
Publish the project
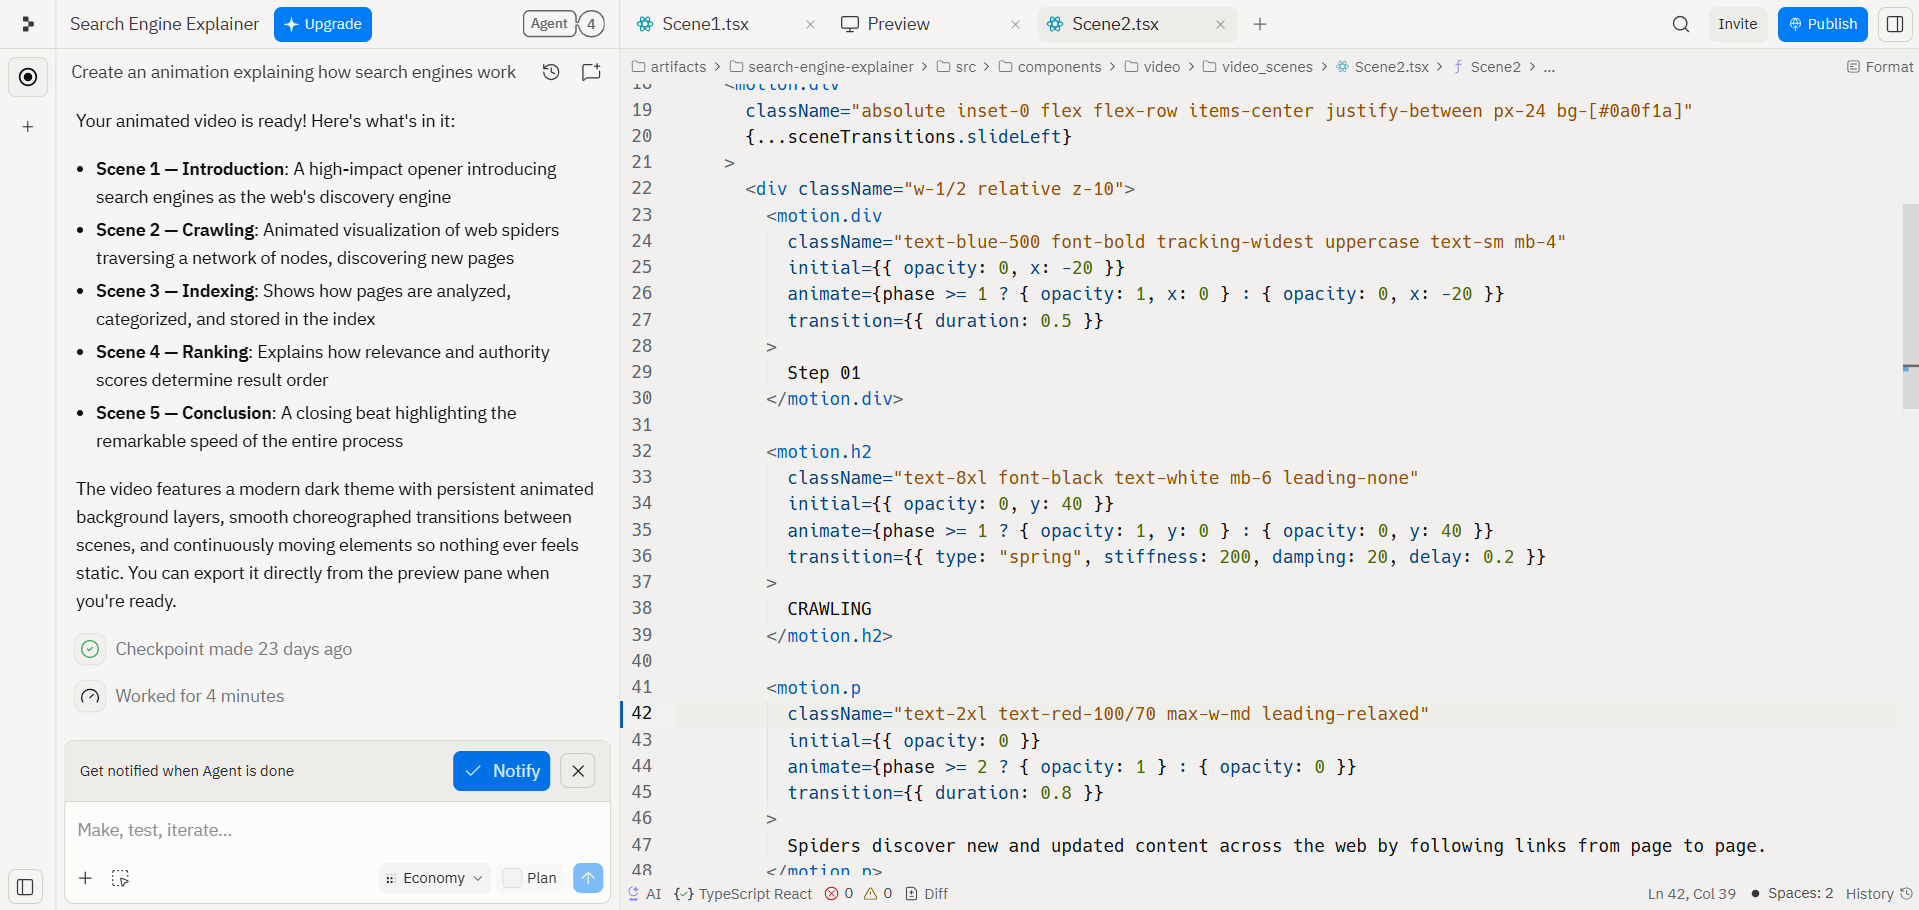click(1822, 24)
